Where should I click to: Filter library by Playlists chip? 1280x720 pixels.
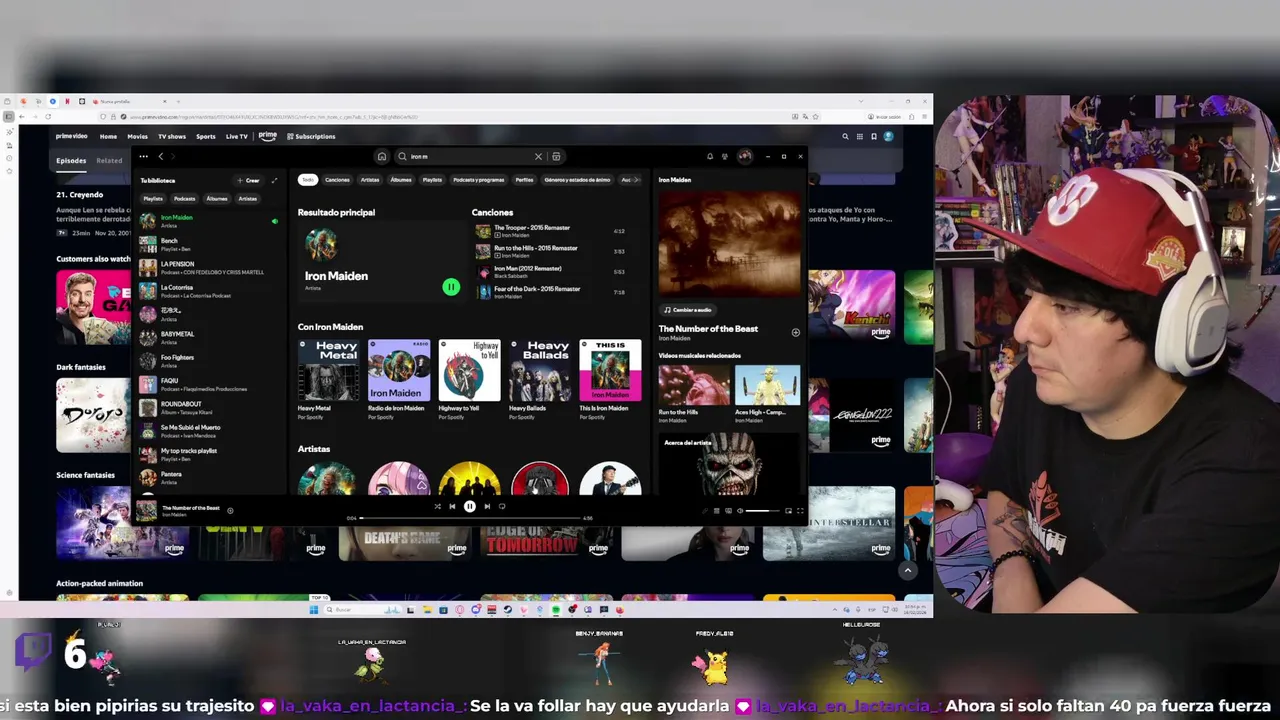click(x=153, y=198)
